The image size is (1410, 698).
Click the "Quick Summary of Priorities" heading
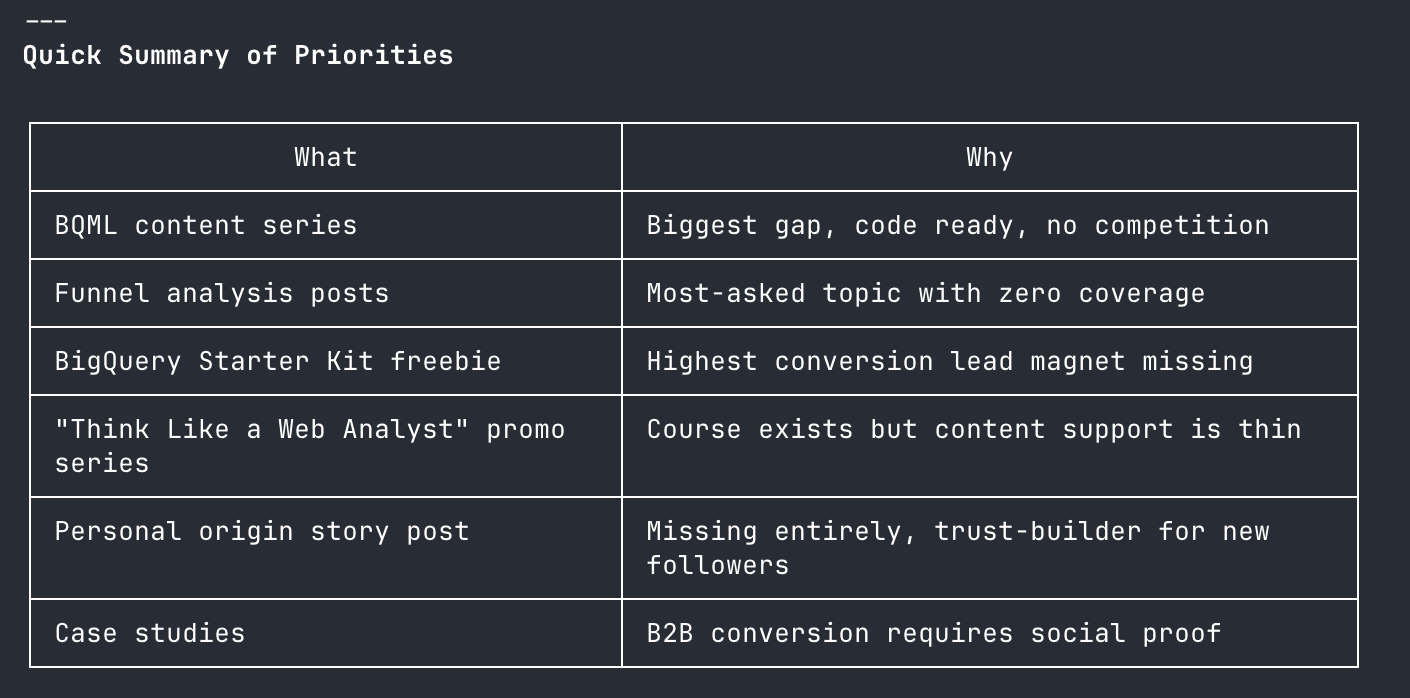pos(237,55)
